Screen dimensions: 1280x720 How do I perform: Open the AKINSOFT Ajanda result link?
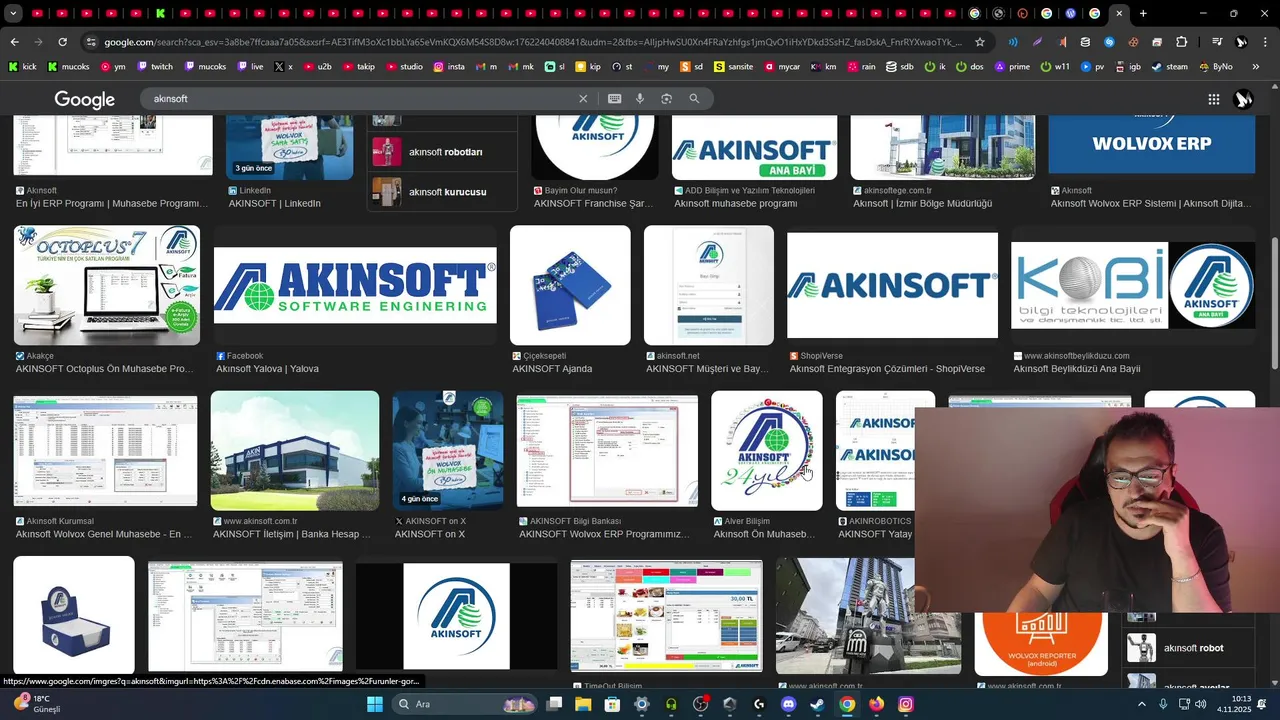pyautogui.click(x=552, y=369)
